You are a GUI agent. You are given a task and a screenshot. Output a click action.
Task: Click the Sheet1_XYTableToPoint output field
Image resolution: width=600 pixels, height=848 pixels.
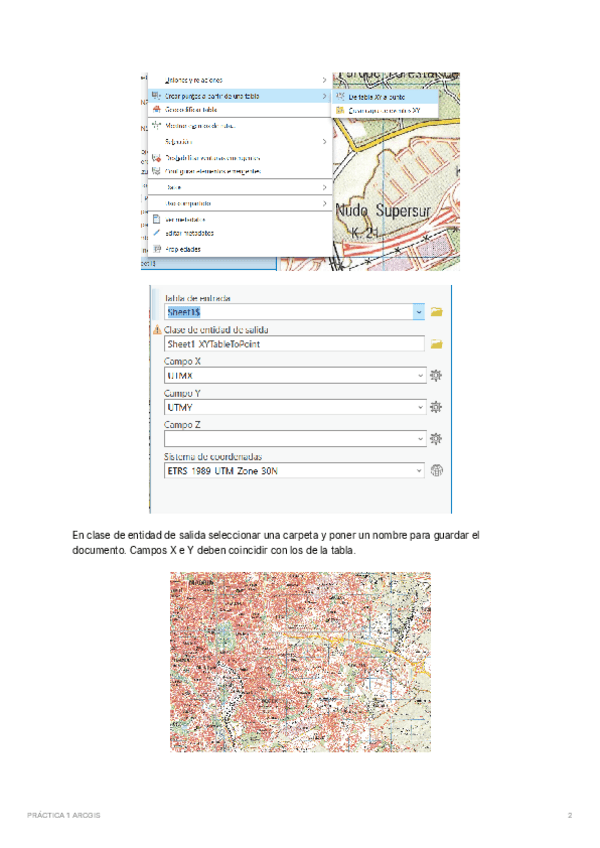pos(294,344)
